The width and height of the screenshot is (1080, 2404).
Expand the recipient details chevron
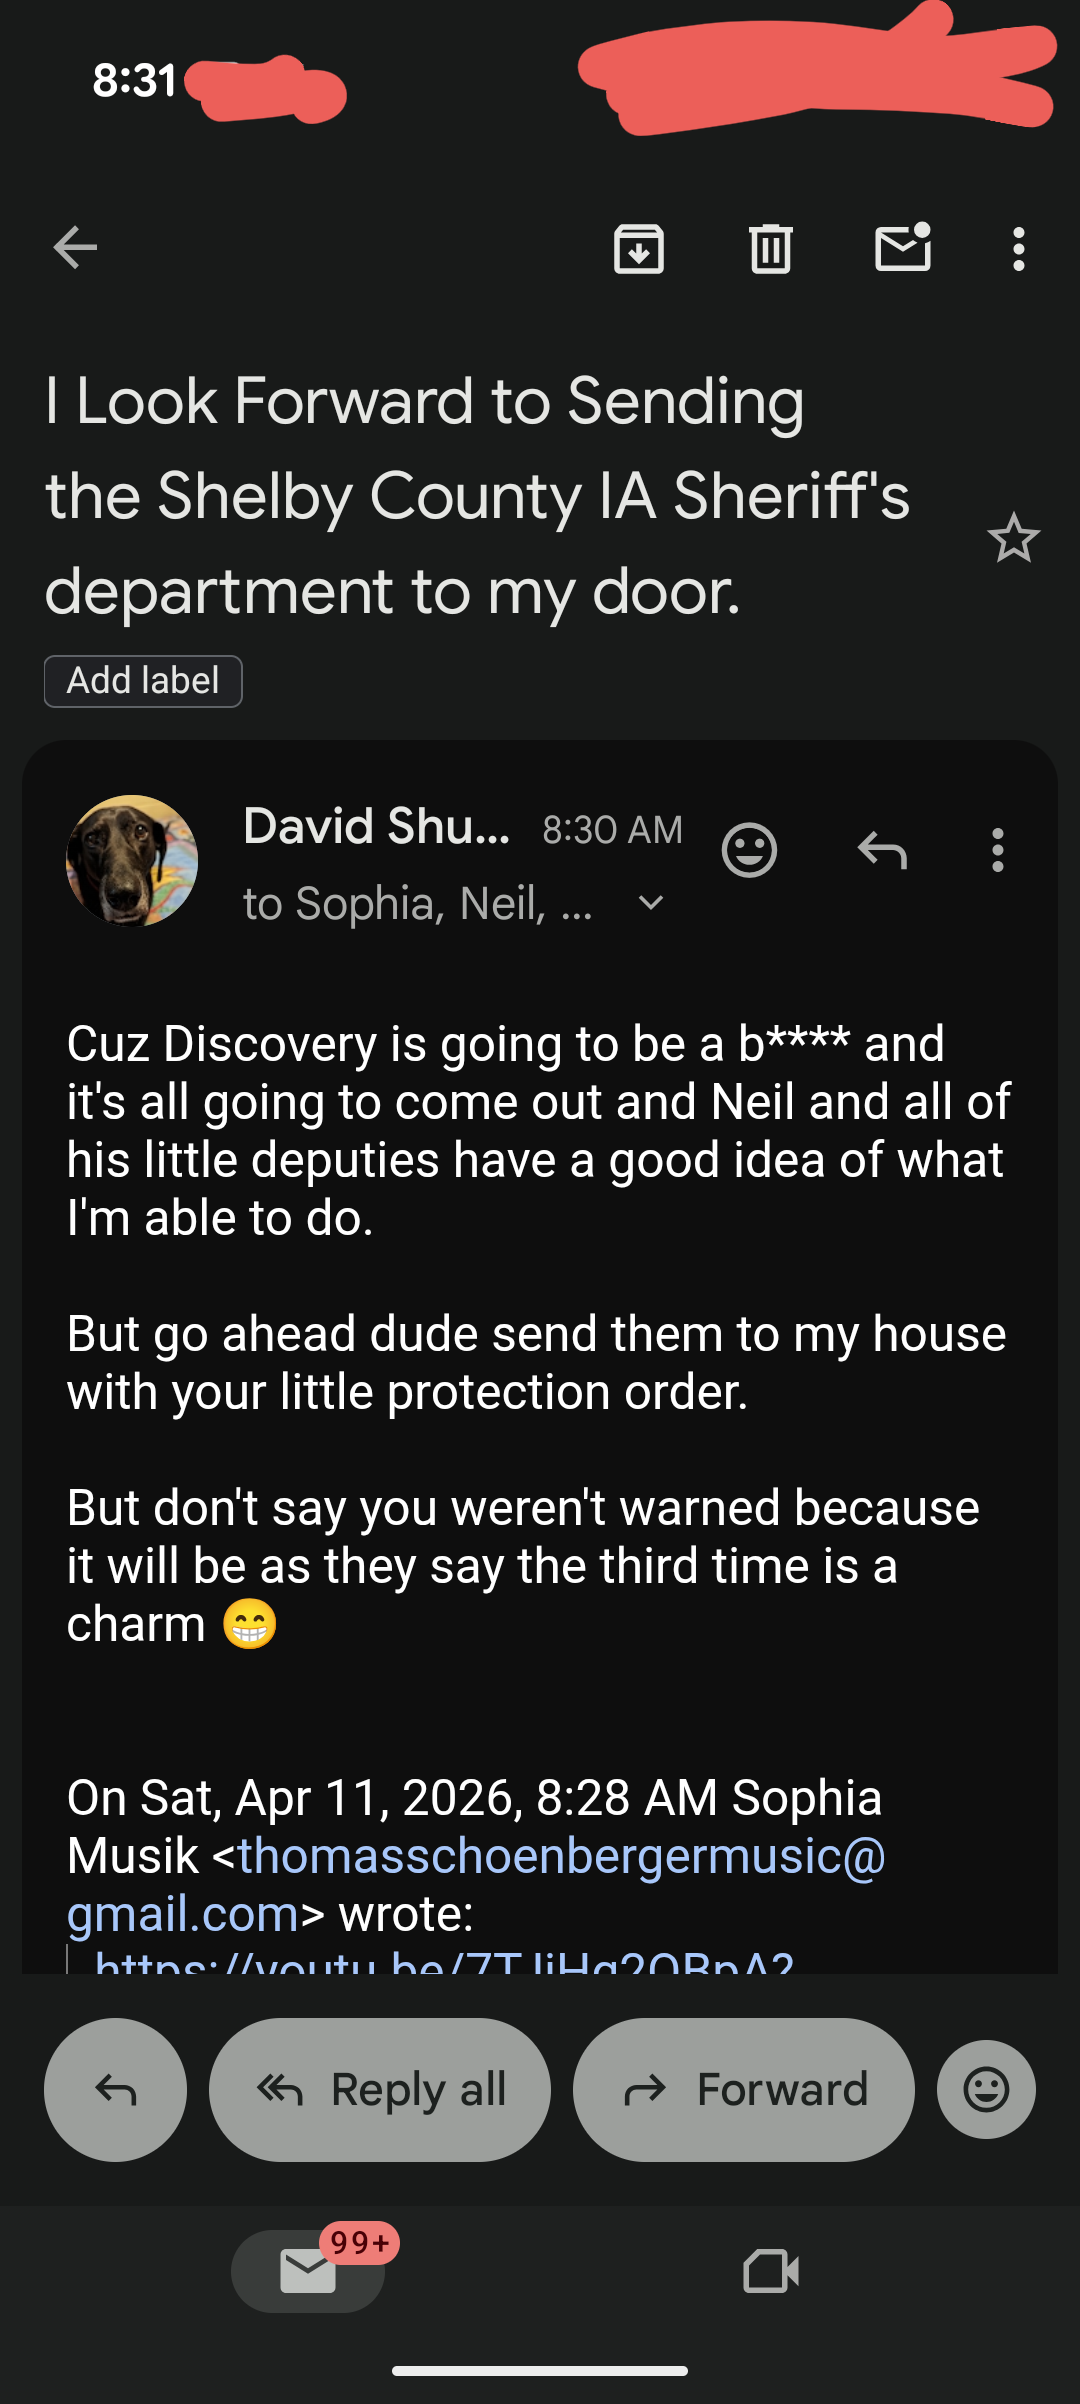click(x=651, y=904)
